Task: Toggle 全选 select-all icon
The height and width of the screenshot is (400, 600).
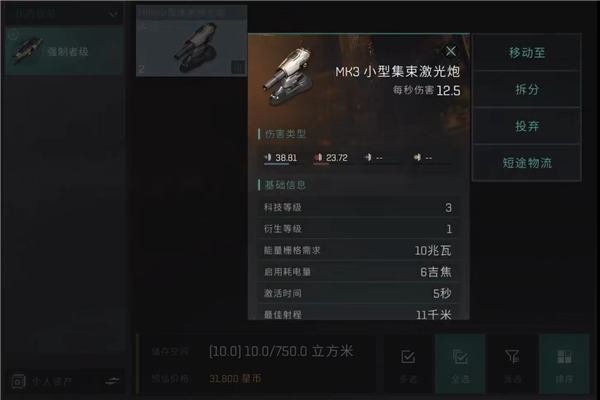Action: click(460, 357)
